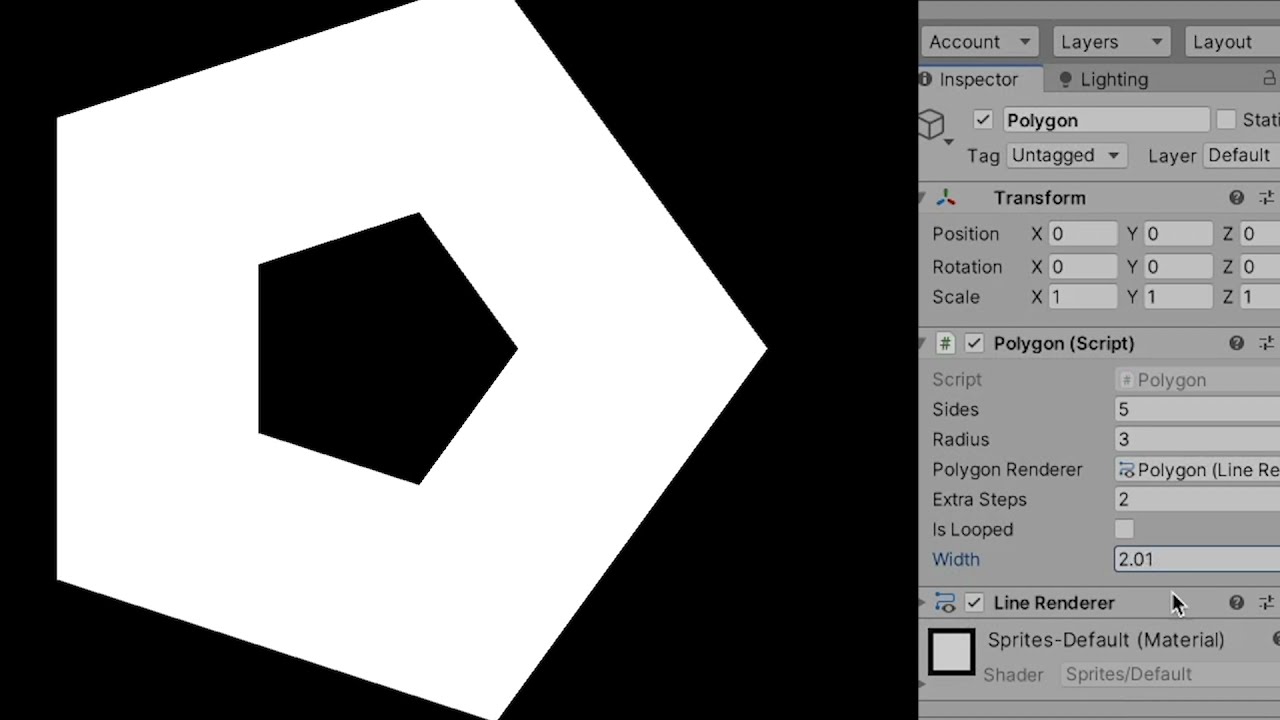Switch to the Inspector tab
Screen dimensions: 1280x720
click(978, 80)
